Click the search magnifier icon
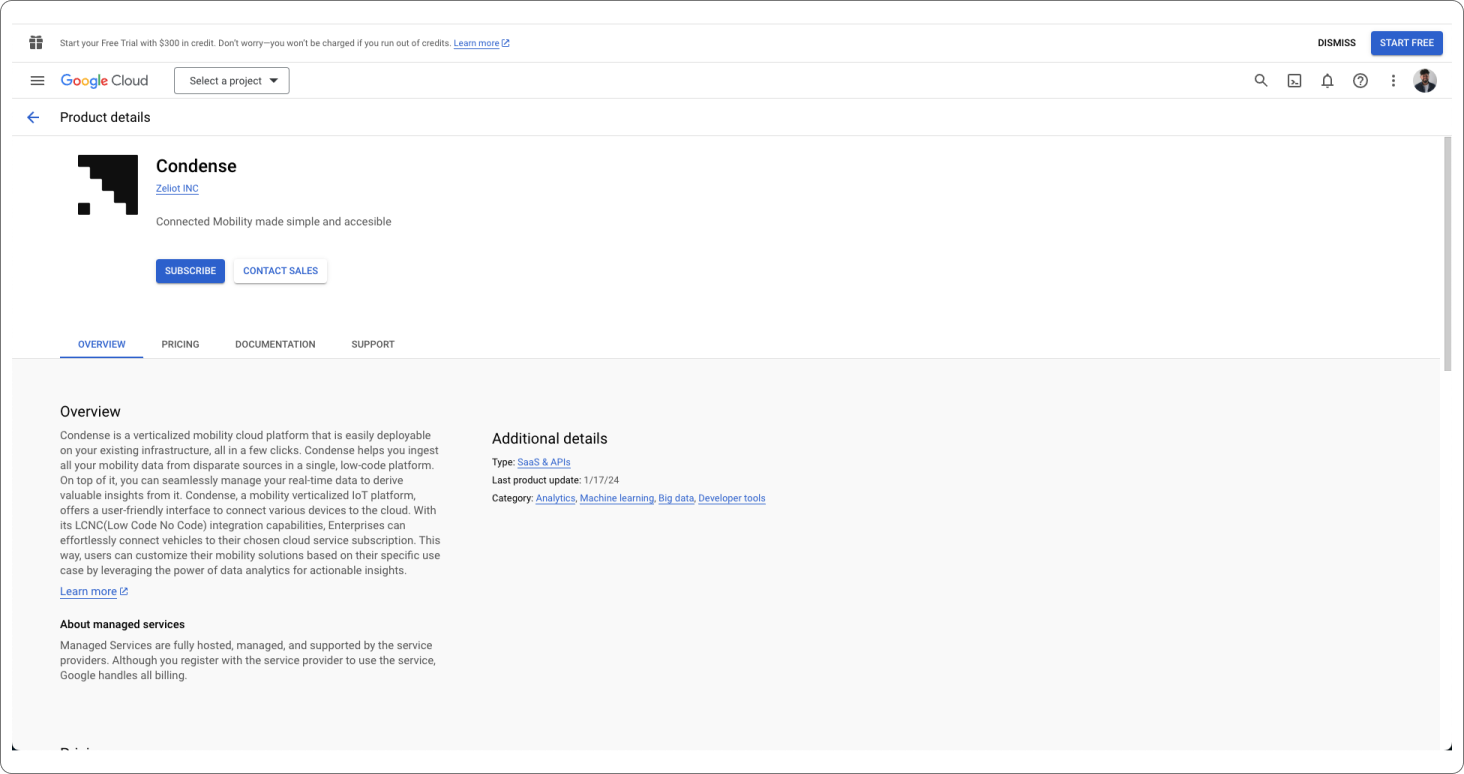 pos(1261,81)
